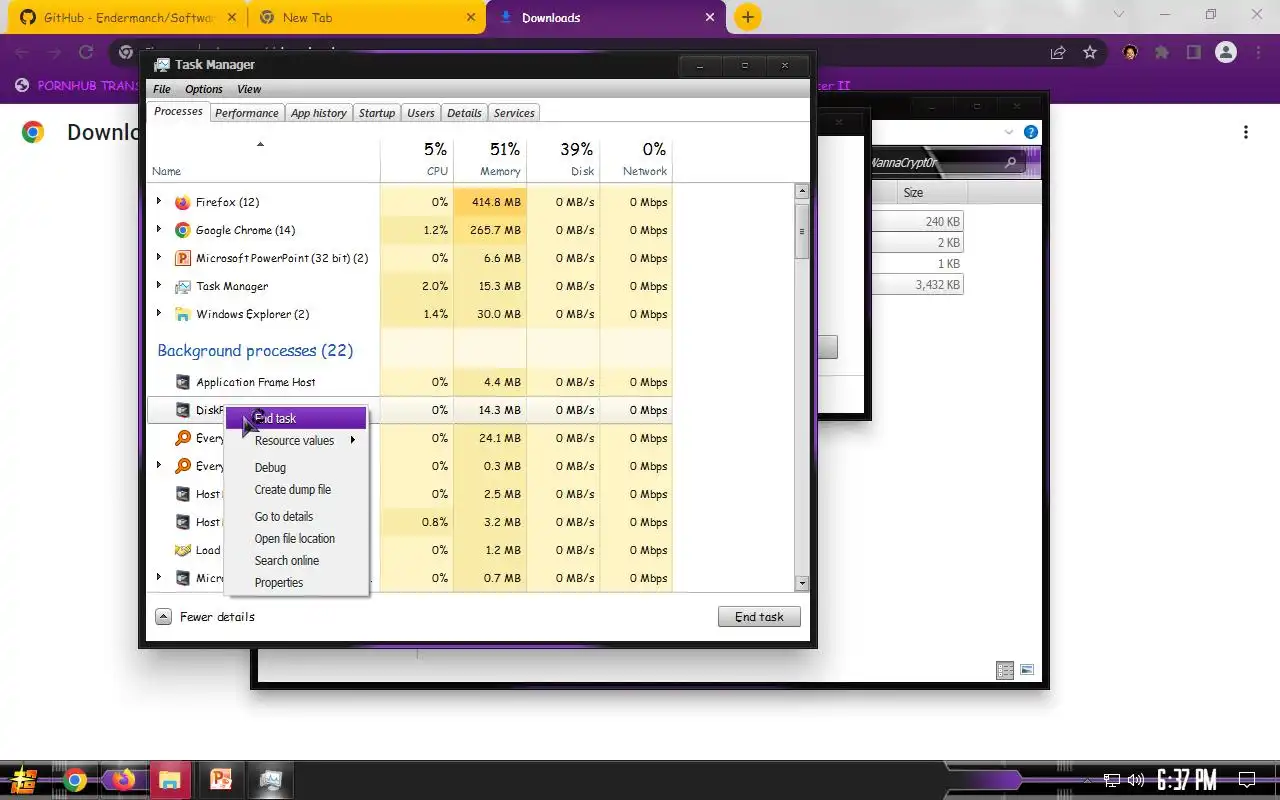Viewport: 1280px width, 800px height.
Task: Switch Explorer to the large icons view icon
Action: tap(1026, 671)
